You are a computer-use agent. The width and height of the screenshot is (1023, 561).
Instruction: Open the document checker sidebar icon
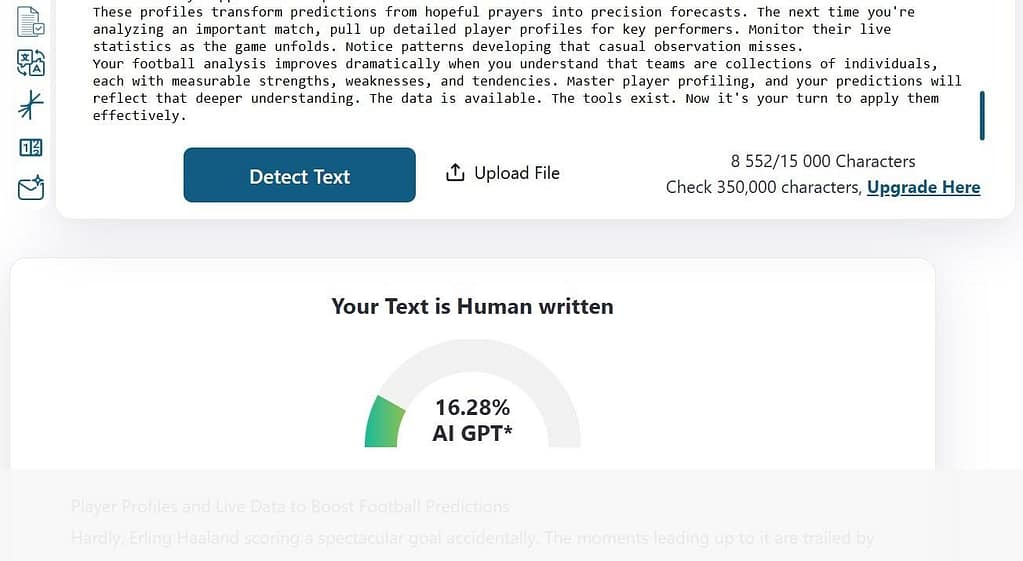(x=31, y=20)
